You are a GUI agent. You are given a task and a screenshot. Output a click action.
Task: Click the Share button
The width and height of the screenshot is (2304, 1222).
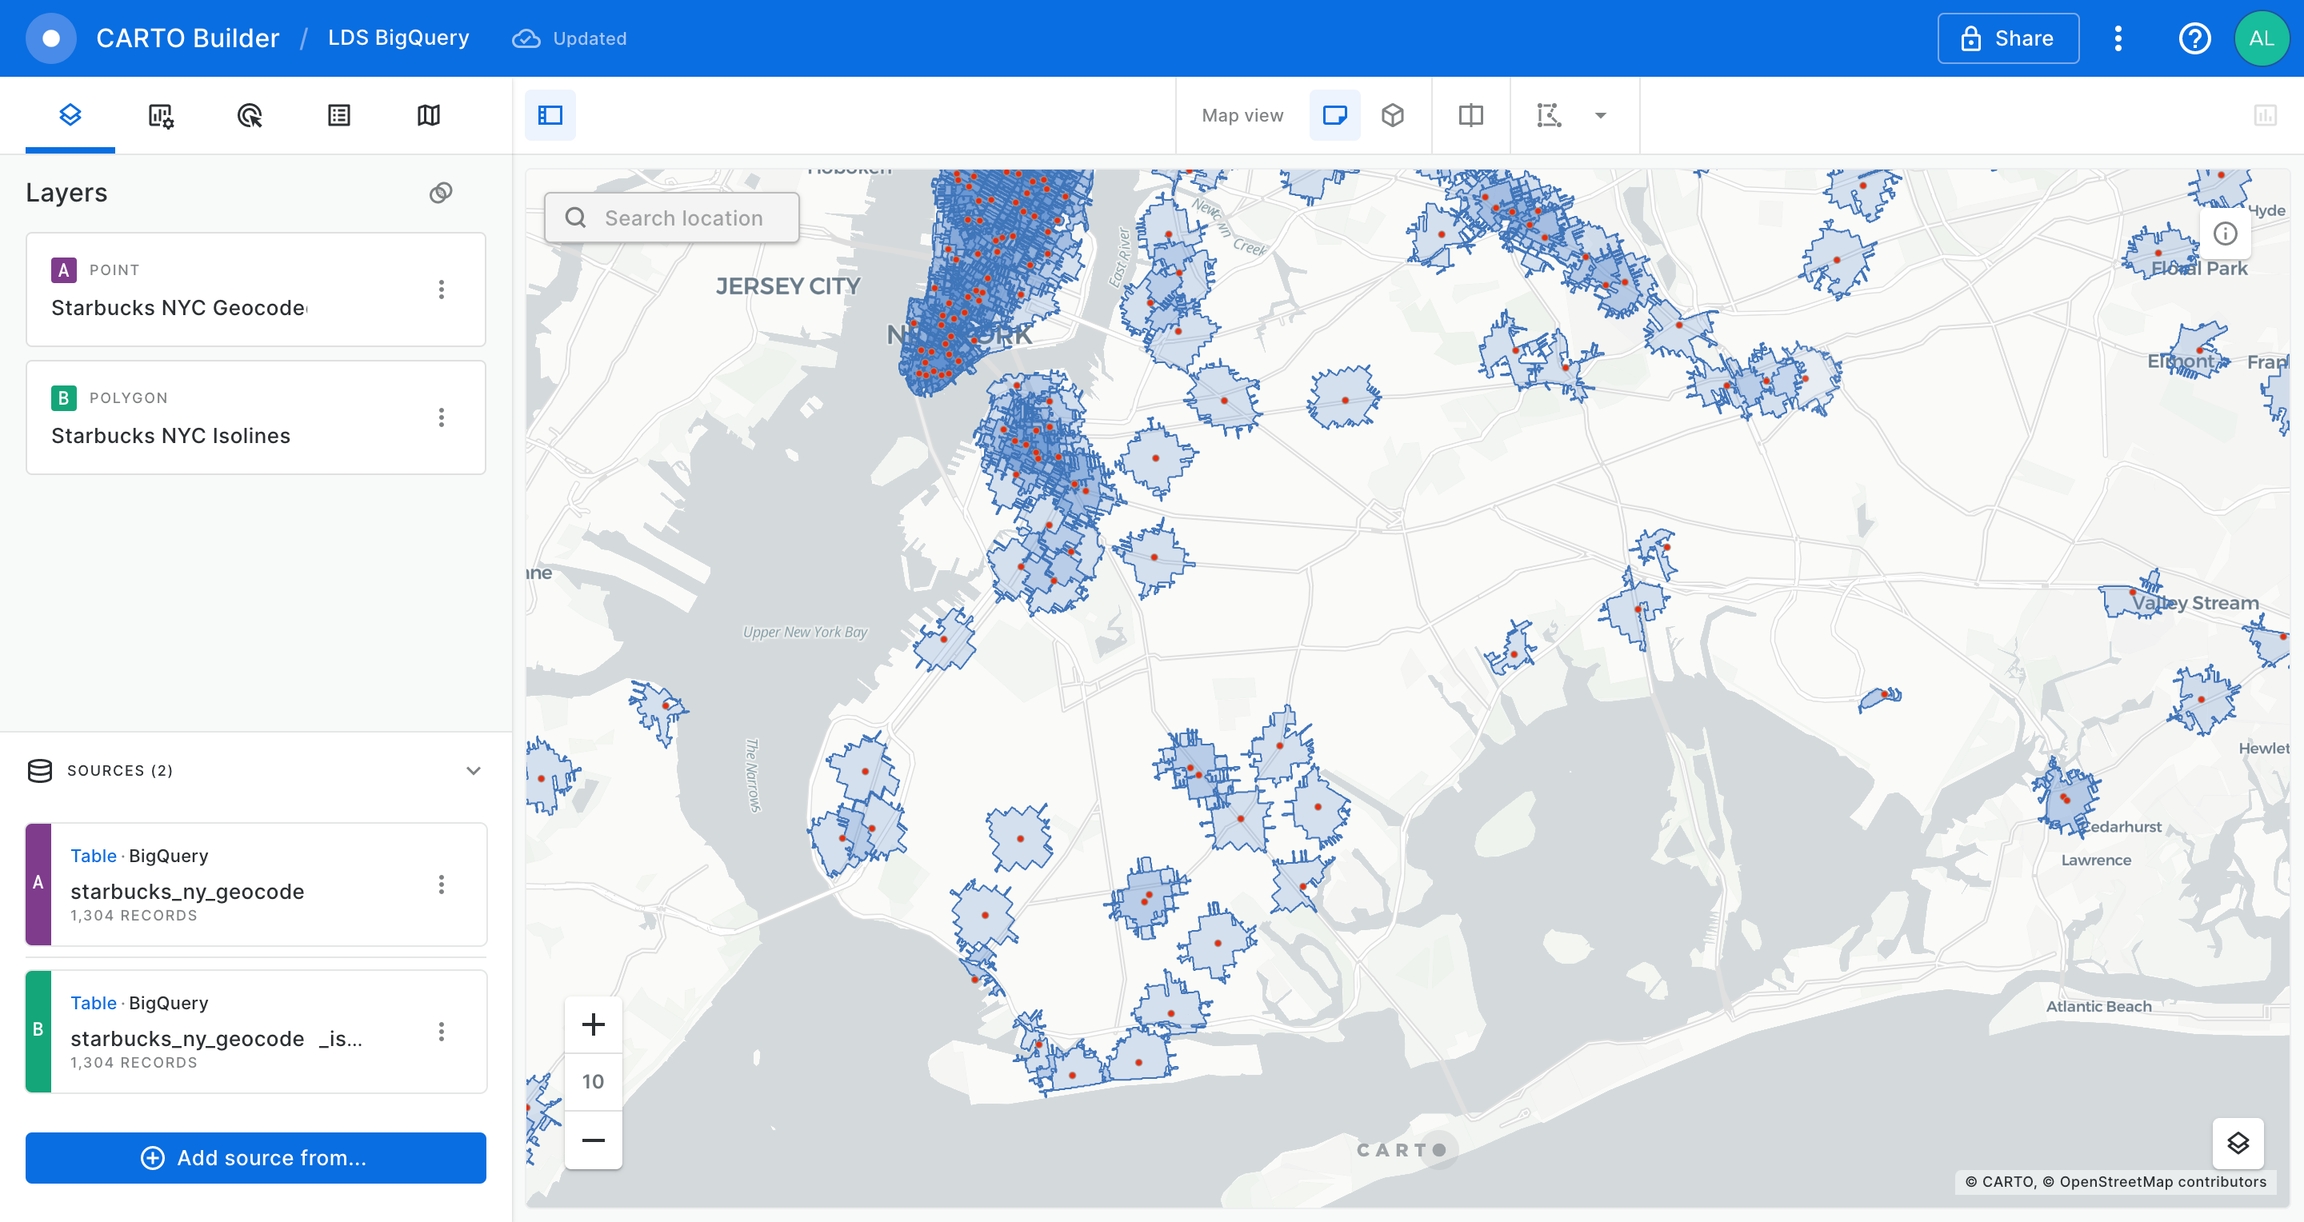tap(2008, 38)
